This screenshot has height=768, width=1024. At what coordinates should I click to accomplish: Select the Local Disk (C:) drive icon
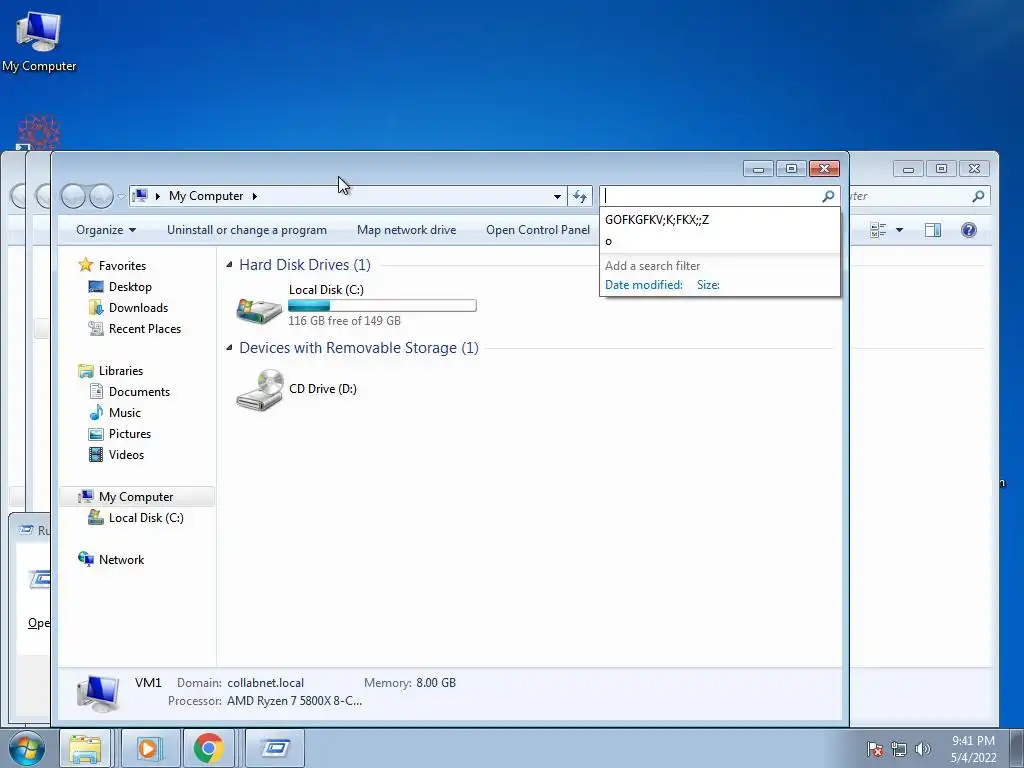(259, 310)
